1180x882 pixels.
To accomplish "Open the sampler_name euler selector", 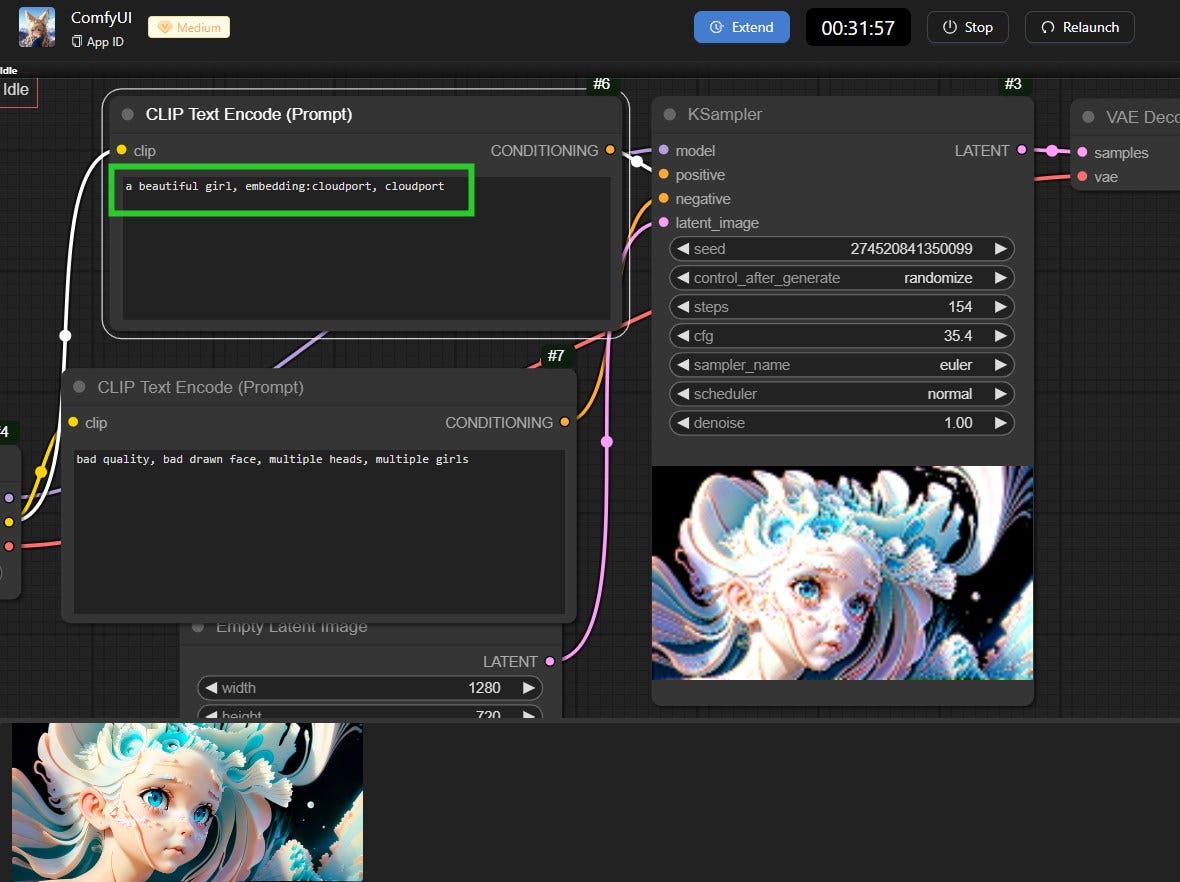I will click(841, 365).
